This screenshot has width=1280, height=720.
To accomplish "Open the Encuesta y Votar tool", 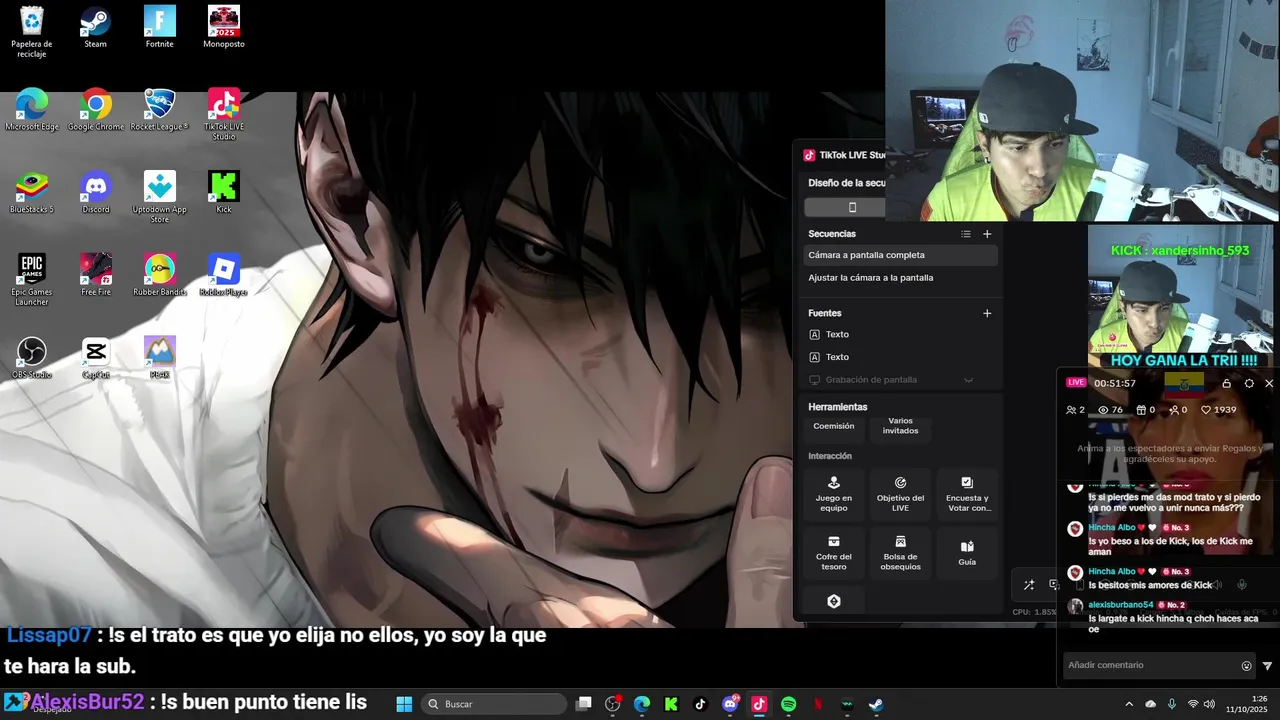I will tap(967, 493).
